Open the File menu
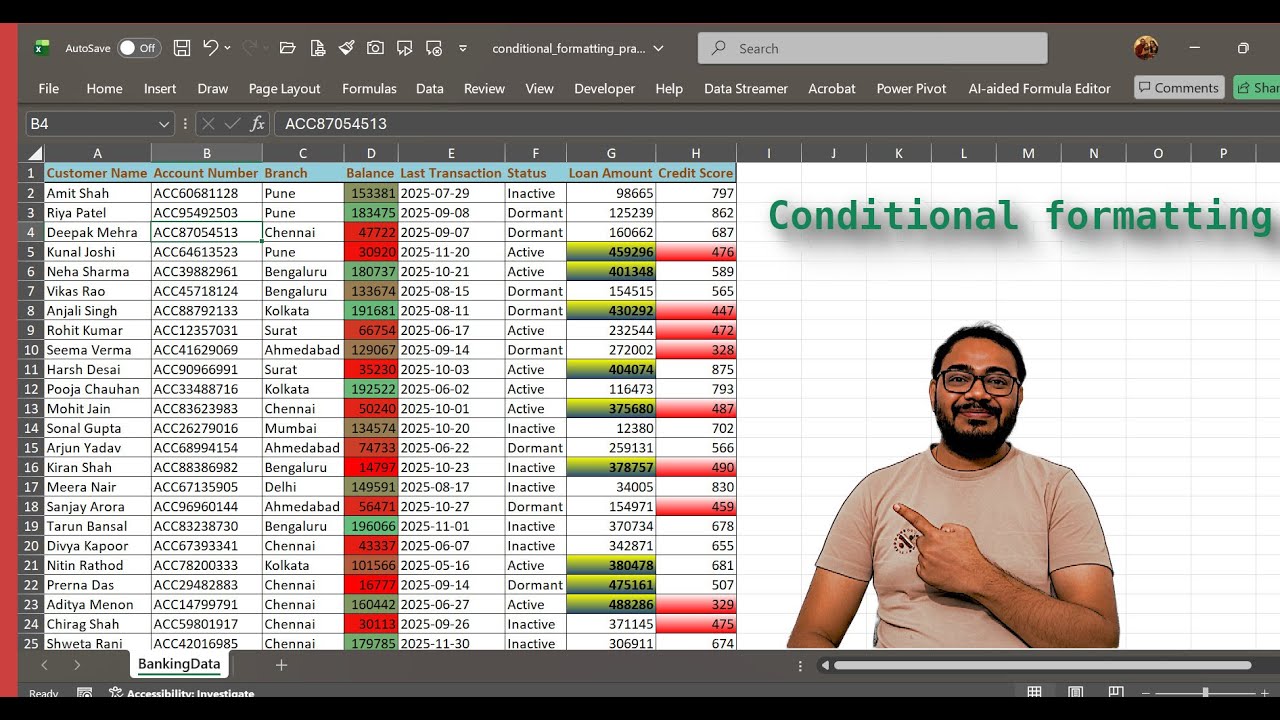The width and height of the screenshot is (1280, 720). (48, 88)
